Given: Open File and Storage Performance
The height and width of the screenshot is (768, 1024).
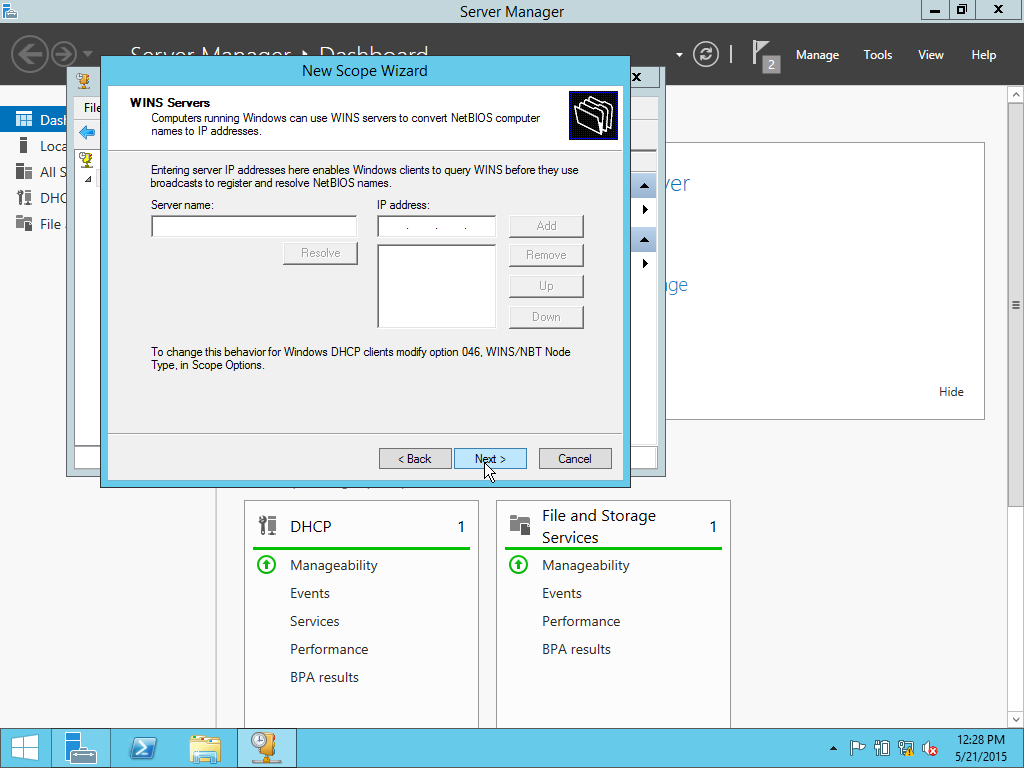Looking at the screenshot, I should point(581,621).
